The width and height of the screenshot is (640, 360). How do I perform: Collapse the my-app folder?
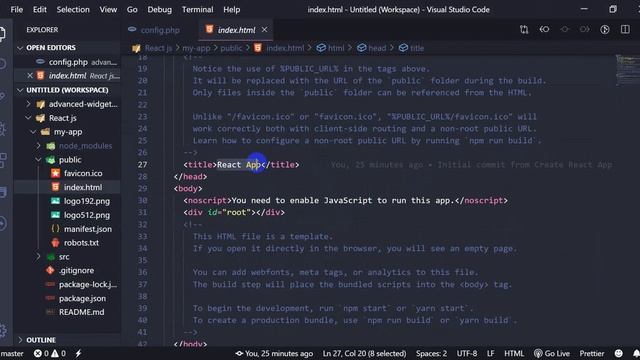click(33, 132)
